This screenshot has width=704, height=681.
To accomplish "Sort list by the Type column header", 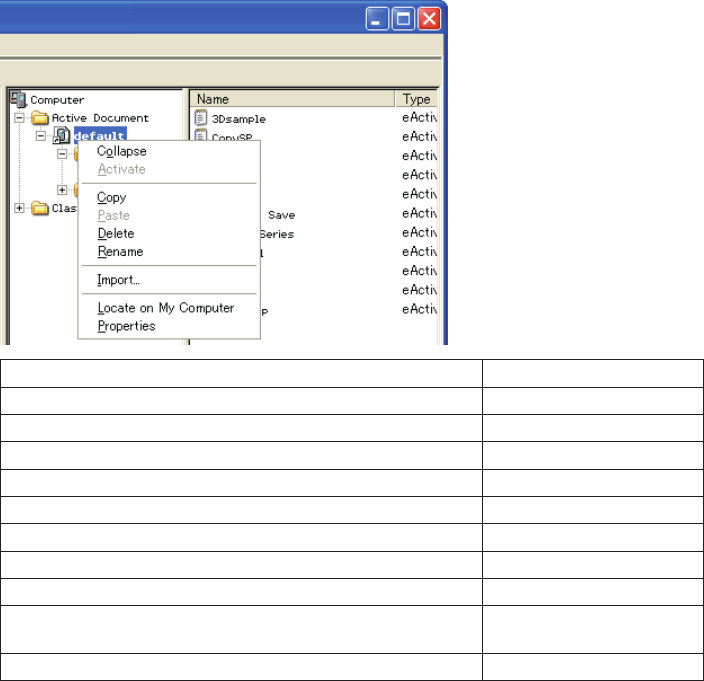I will click(x=417, y=99).
